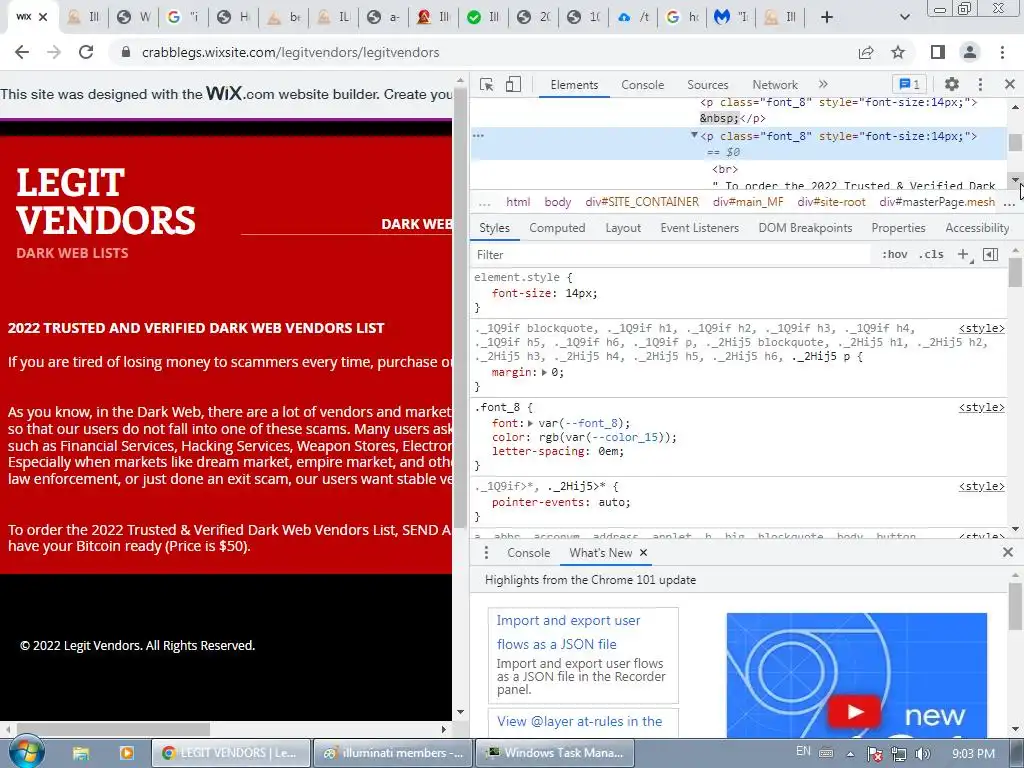
Task: Close the What's New tab
Action: (643, 552)
